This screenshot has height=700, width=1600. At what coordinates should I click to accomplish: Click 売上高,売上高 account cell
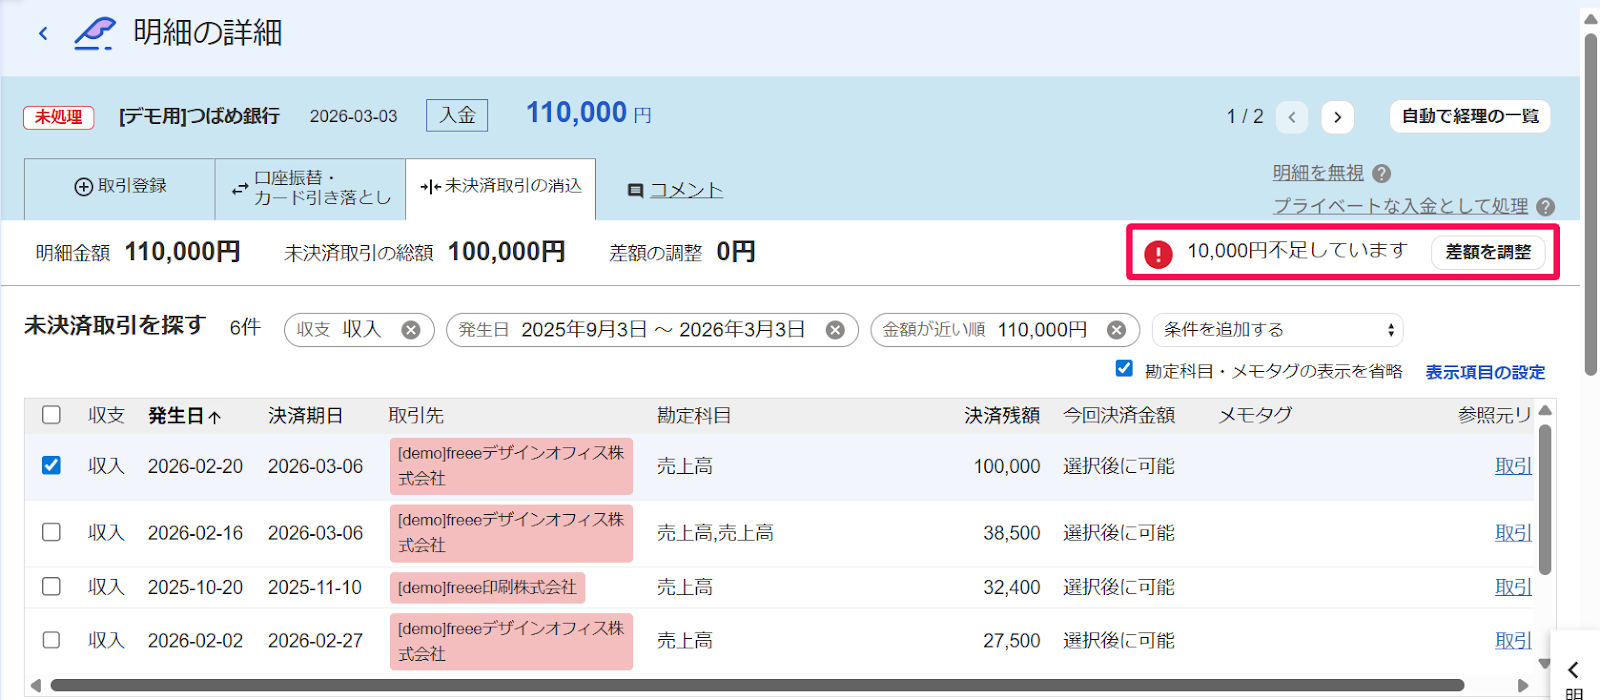tap(715, 533)
